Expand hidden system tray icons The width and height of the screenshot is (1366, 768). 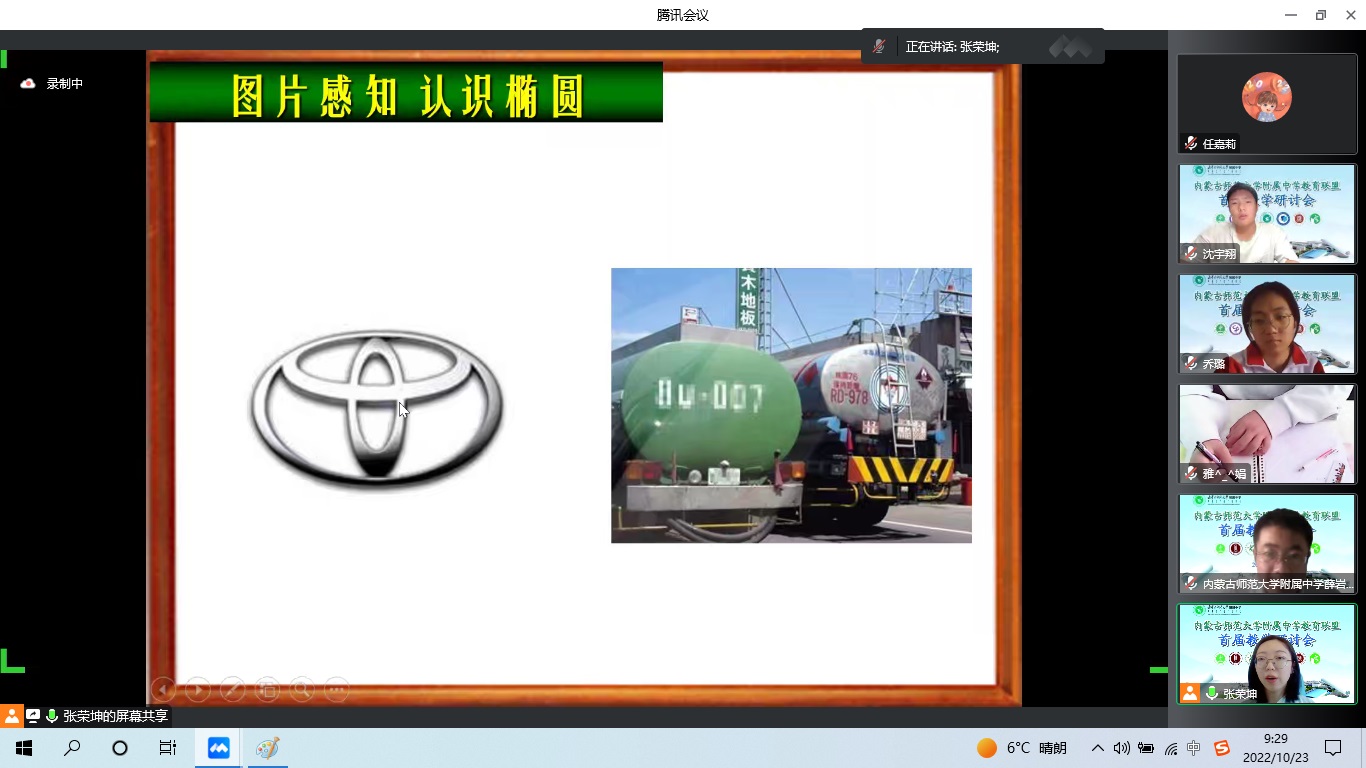(1097, 748)
